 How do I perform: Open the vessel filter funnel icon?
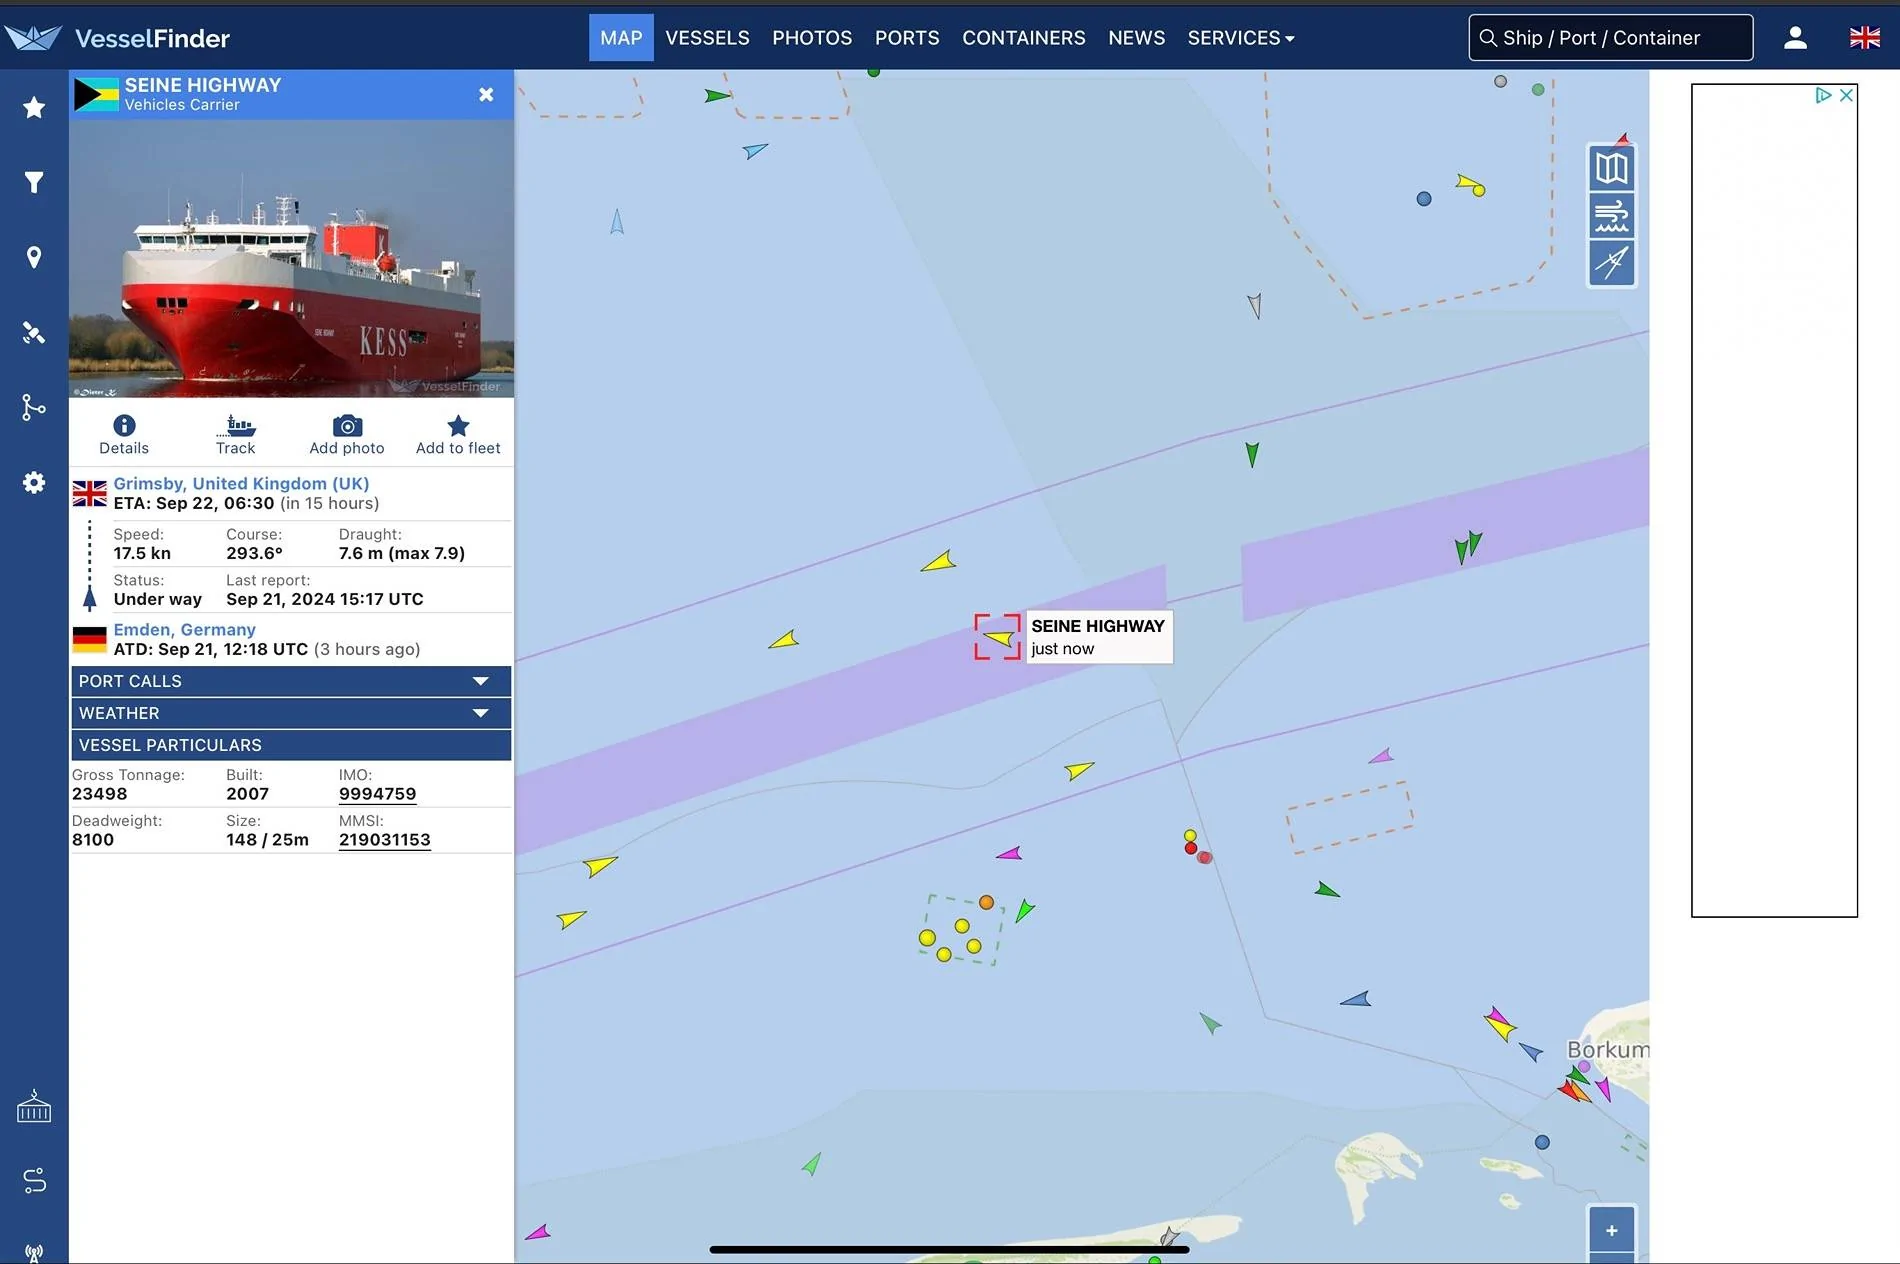(34, 182)
